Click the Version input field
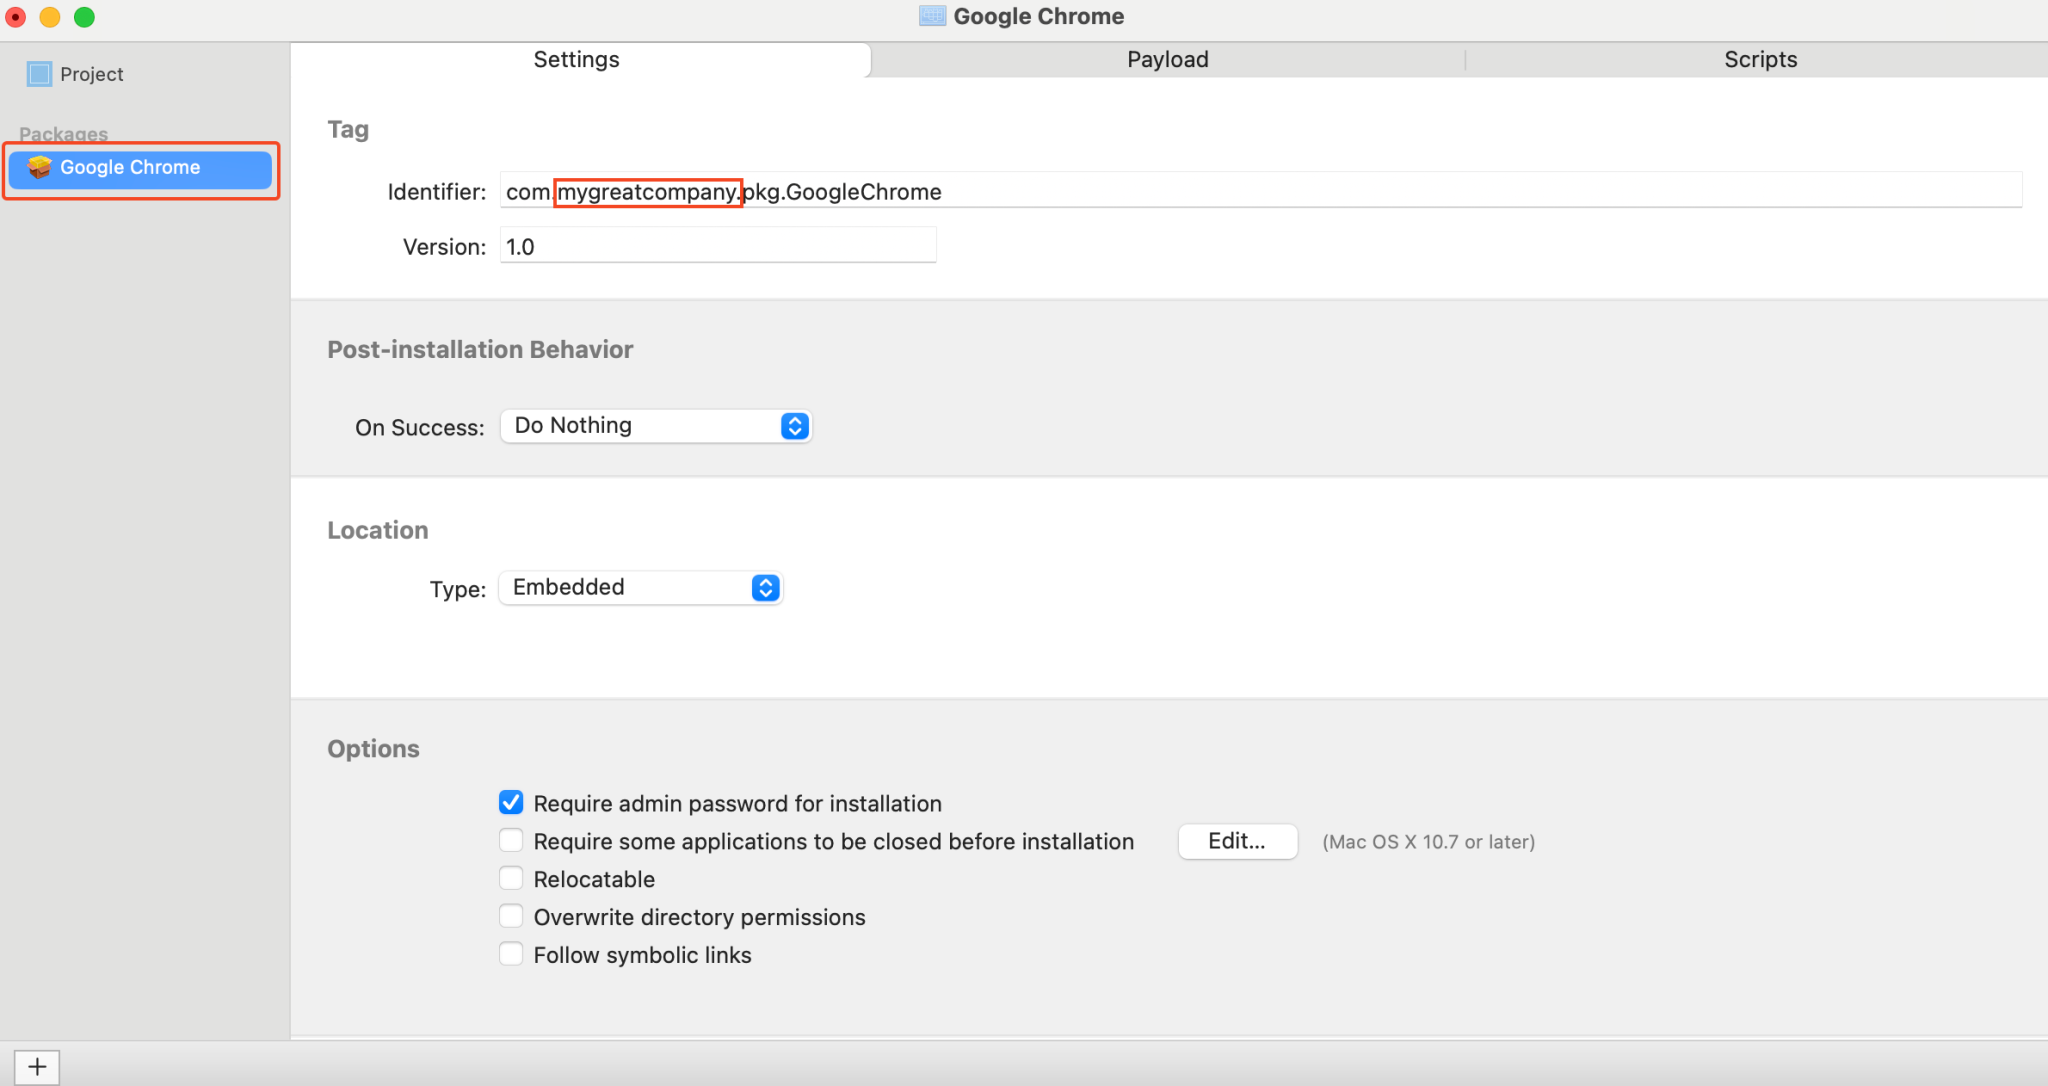2048x1086 pixels. point(718,246)
